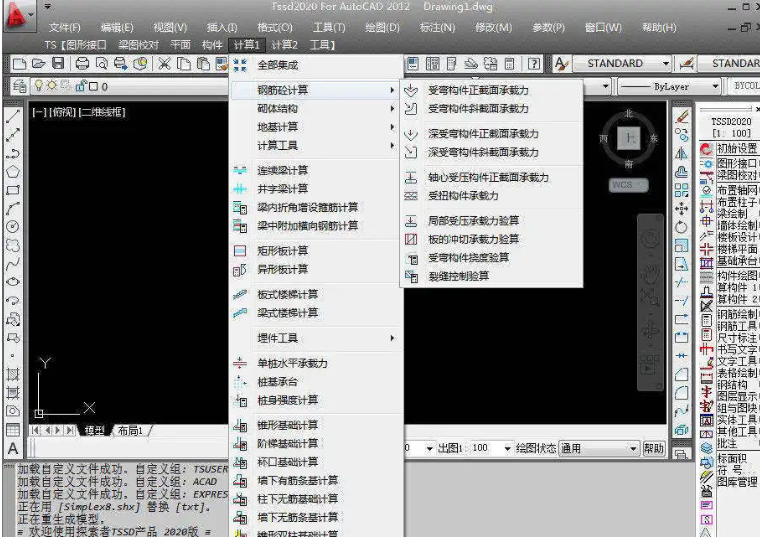The image size is (760, 538).
Task: Choose 锥形基础计算 menu entry
Action: pos(315,426)
